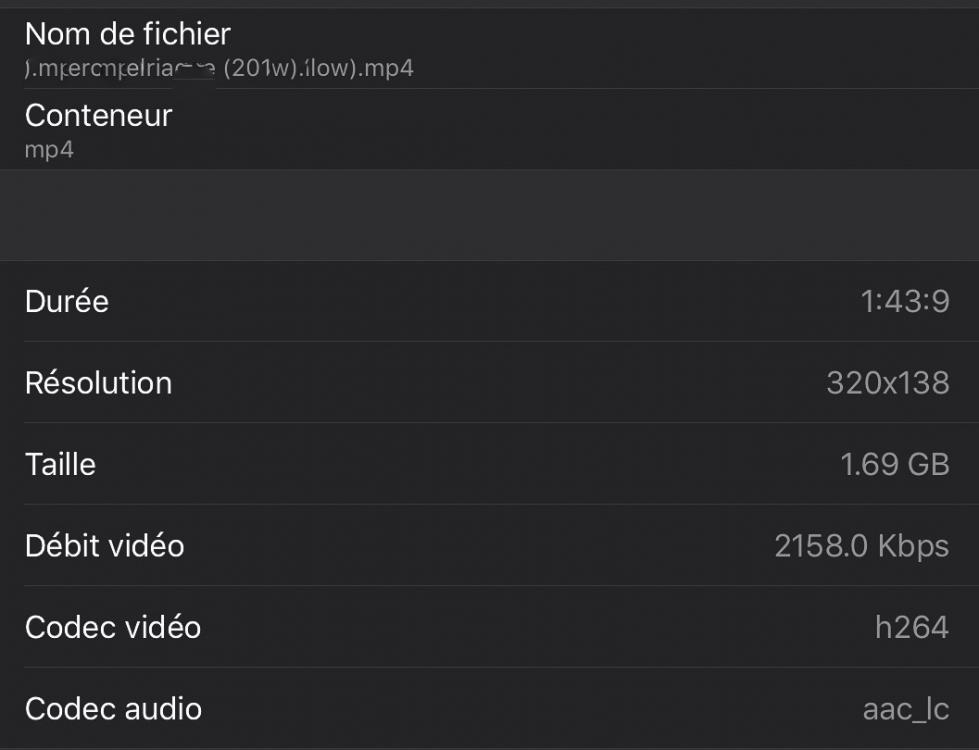This screenshot has height=750, width=979.
Task: Click the Codec audio label
Action: [113, 709]
